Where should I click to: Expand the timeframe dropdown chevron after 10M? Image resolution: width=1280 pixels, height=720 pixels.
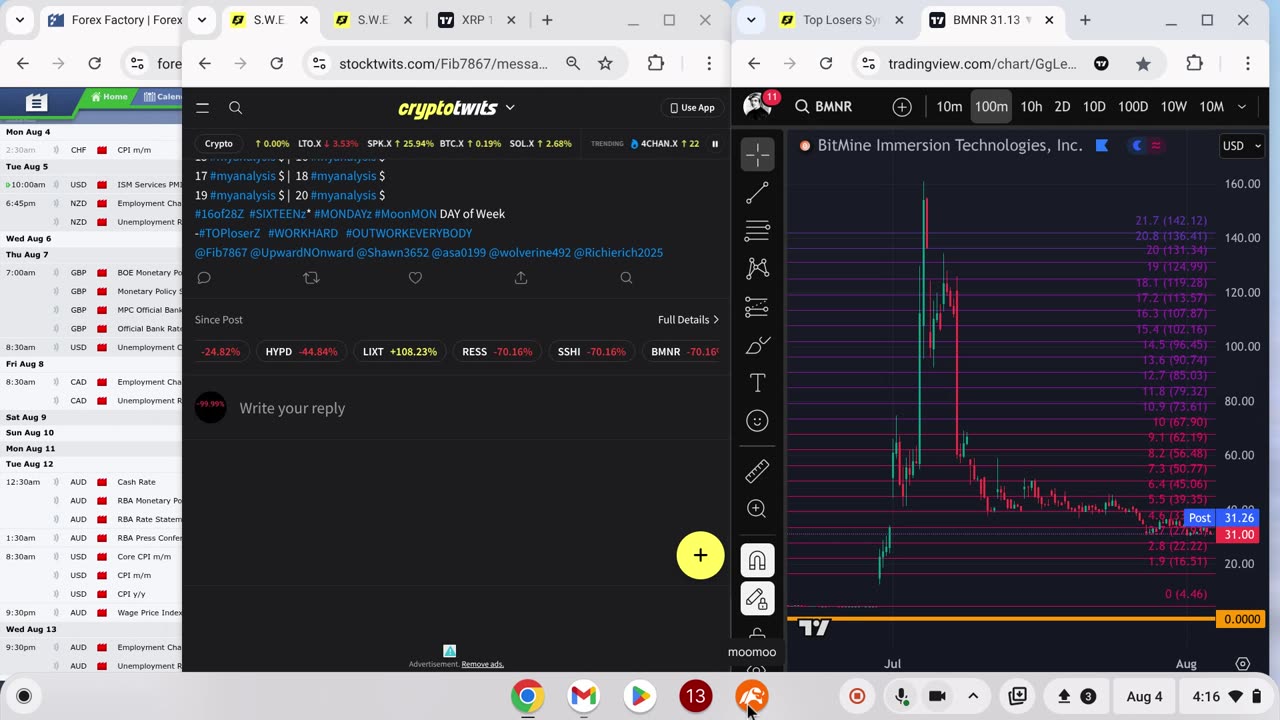(x=1242, y=107)
